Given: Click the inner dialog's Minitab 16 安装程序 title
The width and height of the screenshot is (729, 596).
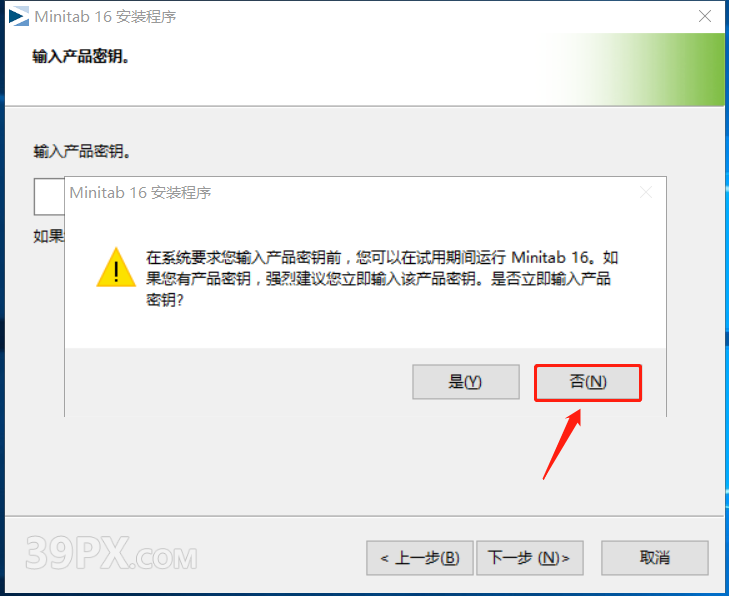Looking at the screenshot, I should click(x=140, y=192).
